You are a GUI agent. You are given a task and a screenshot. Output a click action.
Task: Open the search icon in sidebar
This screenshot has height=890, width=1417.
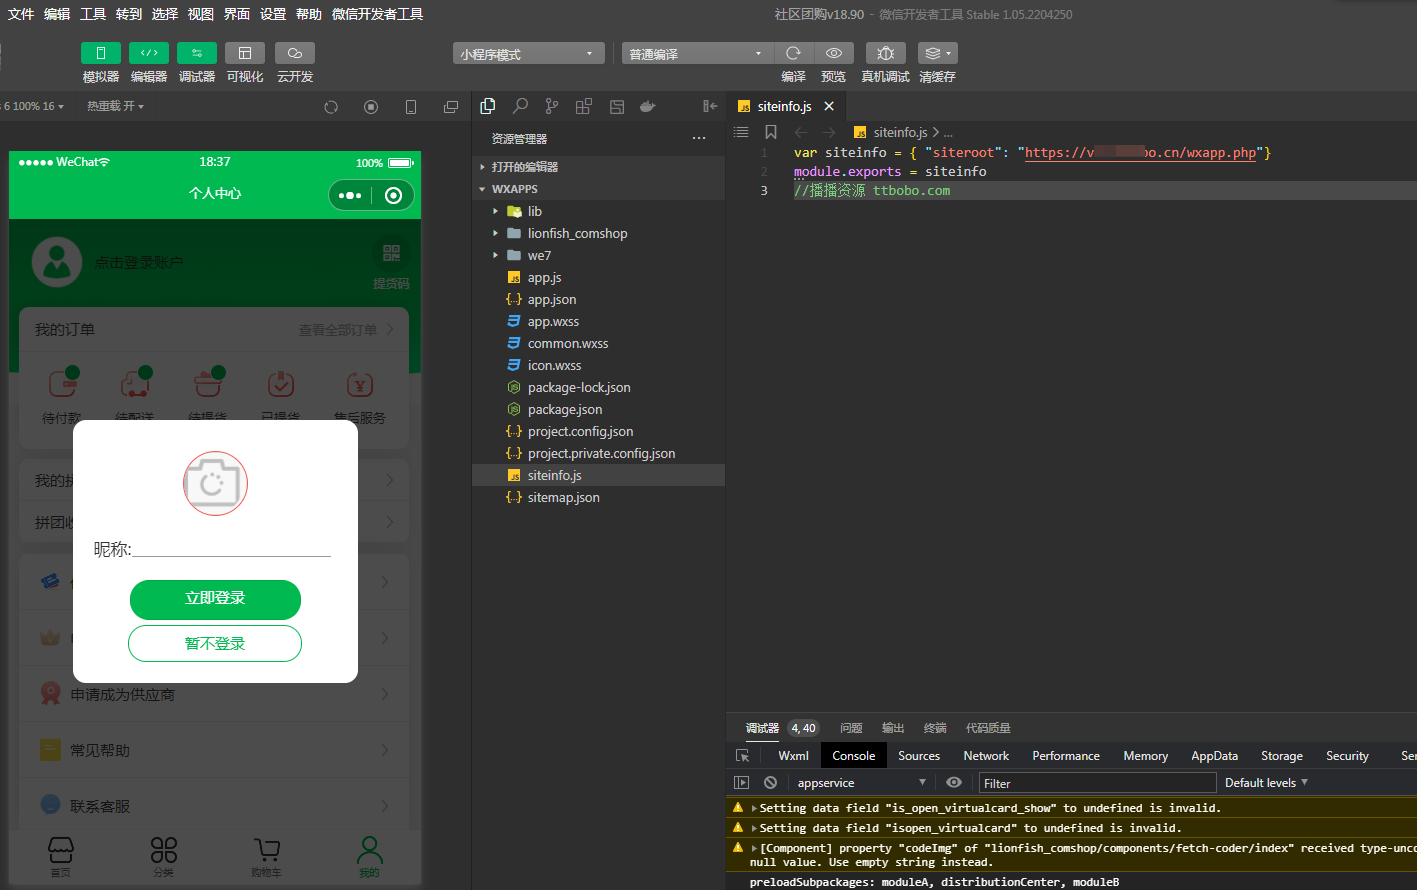520,106
